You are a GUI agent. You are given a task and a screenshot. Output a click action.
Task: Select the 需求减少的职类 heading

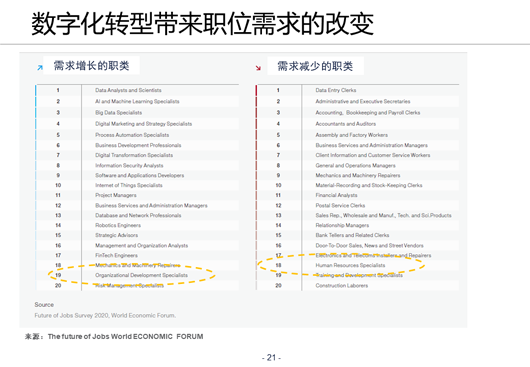coord(315,66)
